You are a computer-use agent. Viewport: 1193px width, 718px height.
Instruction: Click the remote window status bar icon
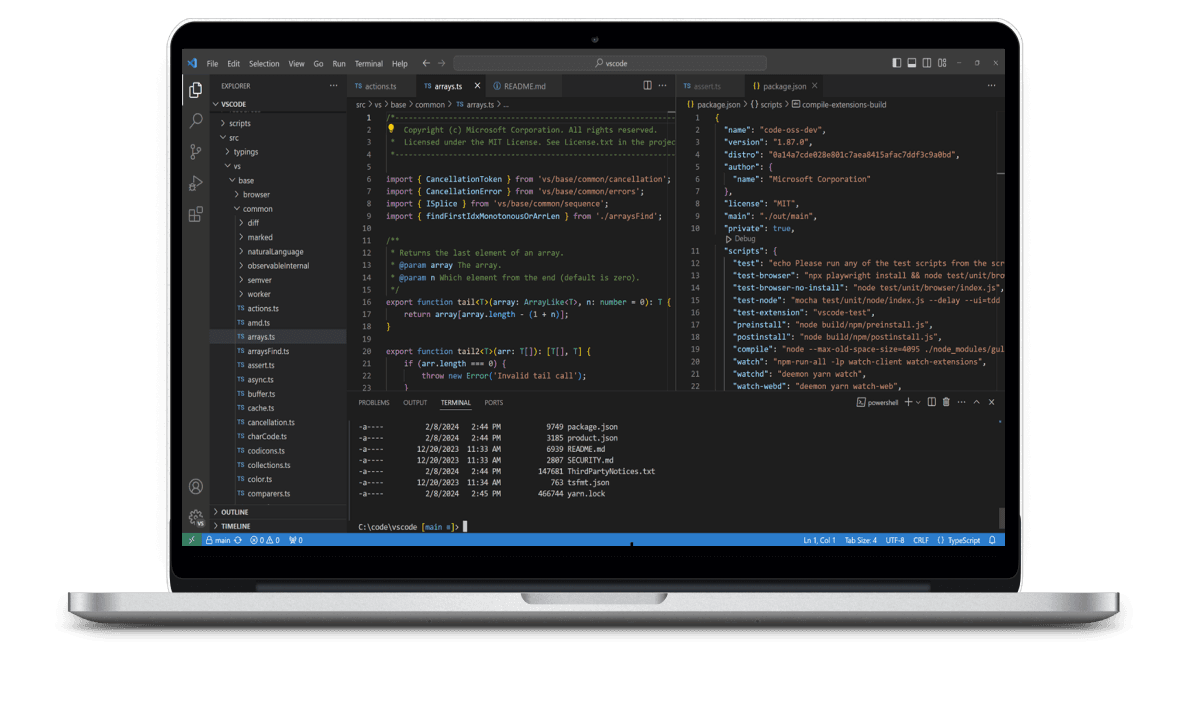191,540
